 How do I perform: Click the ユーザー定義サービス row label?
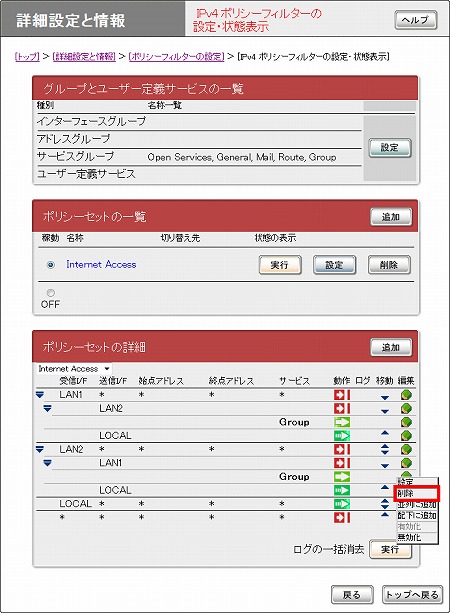pos(86,174)
